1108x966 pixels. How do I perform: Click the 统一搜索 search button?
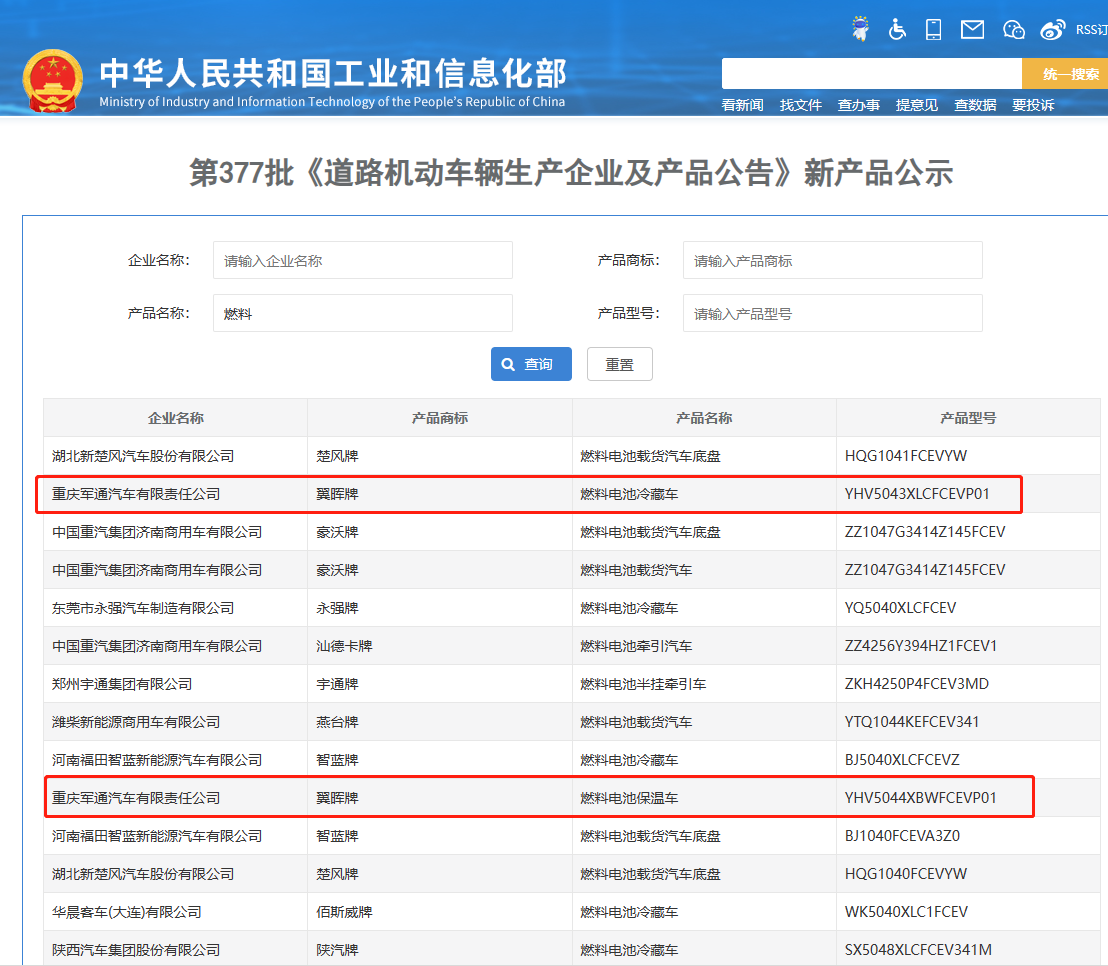[1066, 73]
